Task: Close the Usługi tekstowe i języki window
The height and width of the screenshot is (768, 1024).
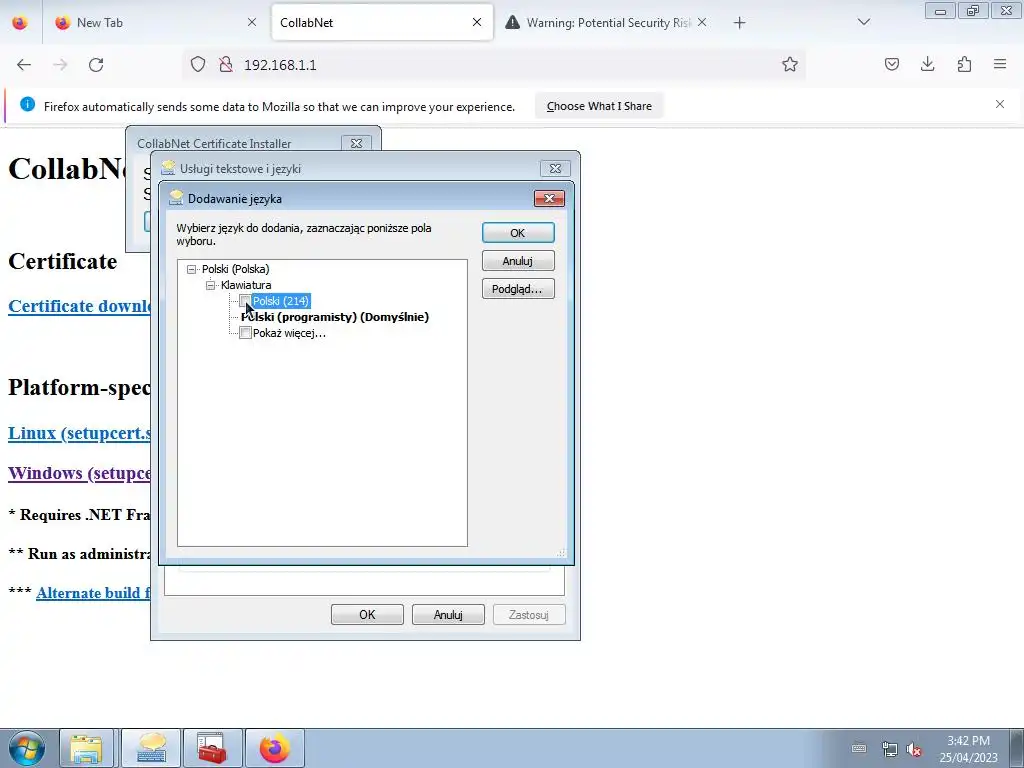Action: coord(555,168)
